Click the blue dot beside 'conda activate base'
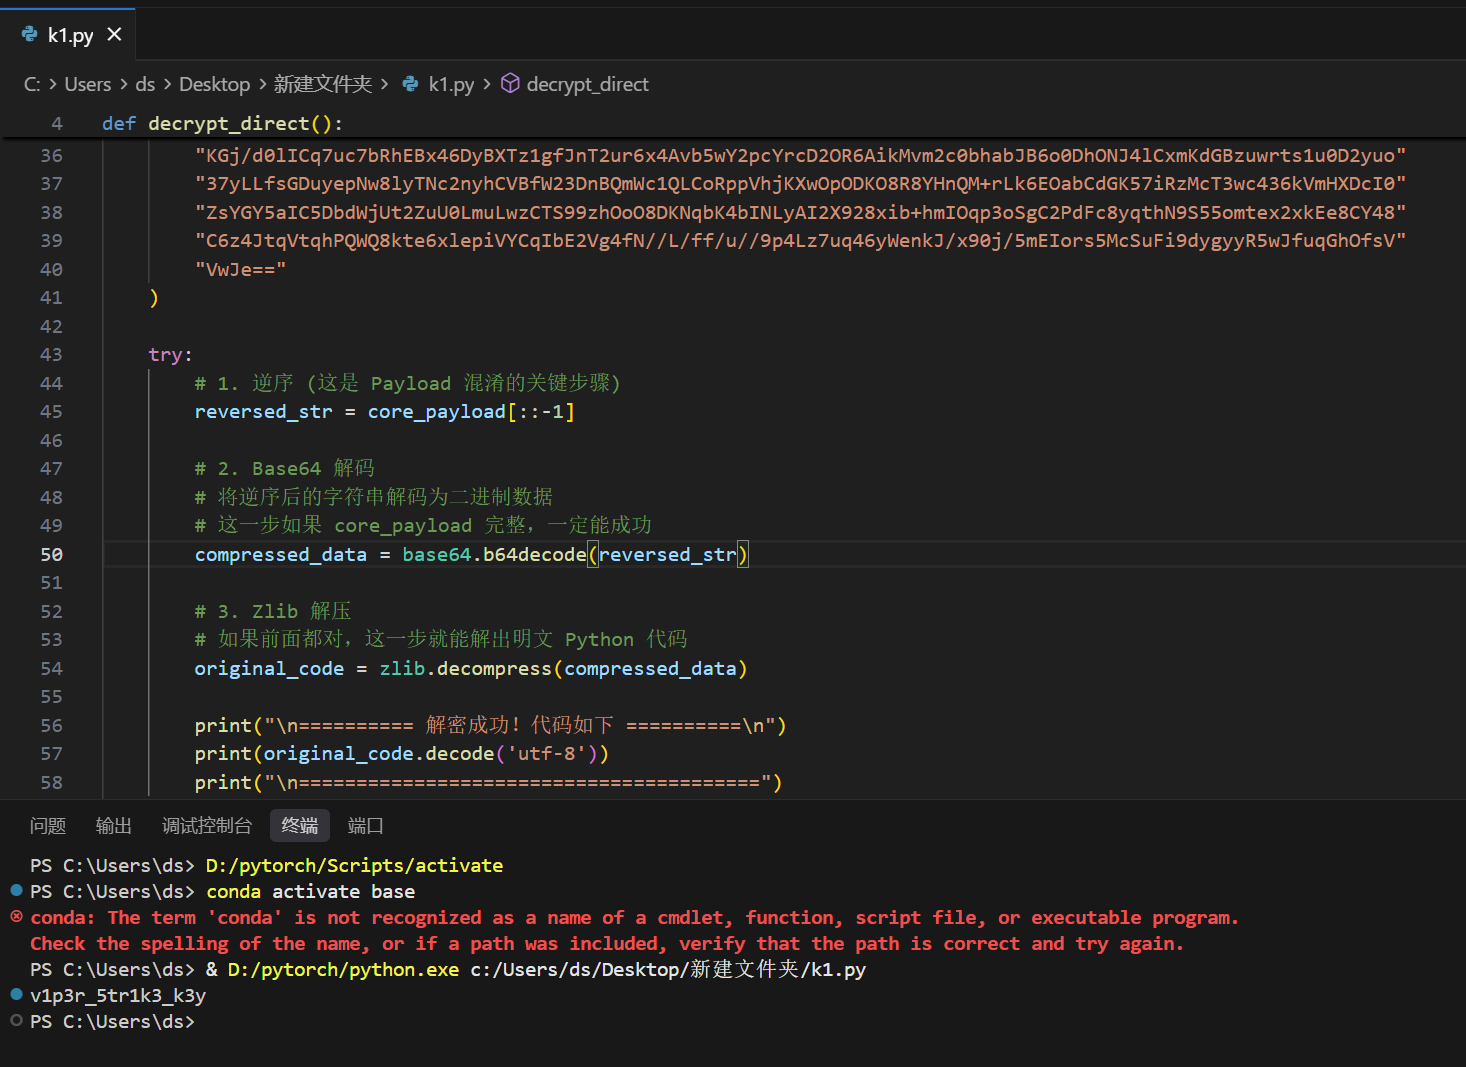 click(x=16, y=890)
